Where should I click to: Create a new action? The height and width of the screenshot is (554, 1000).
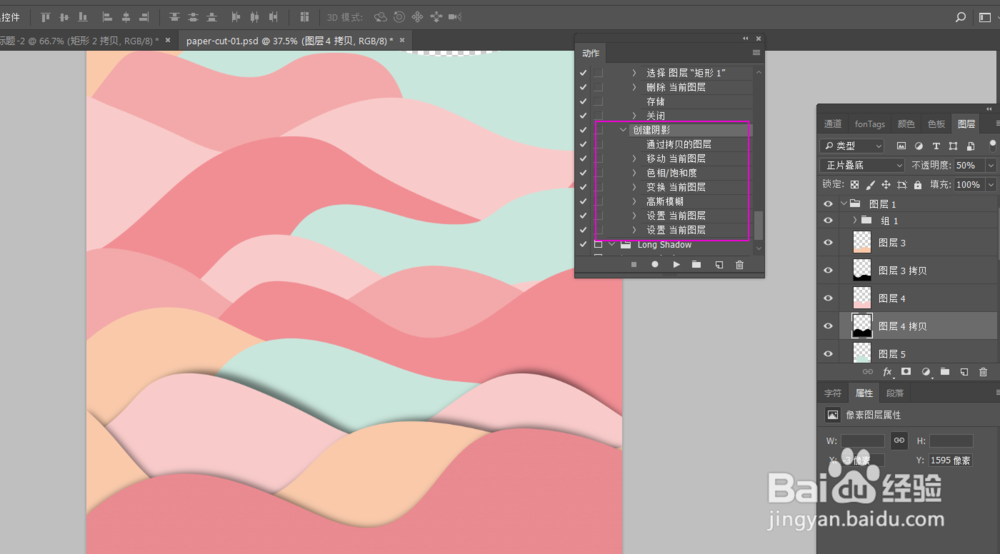coord(719,265)
